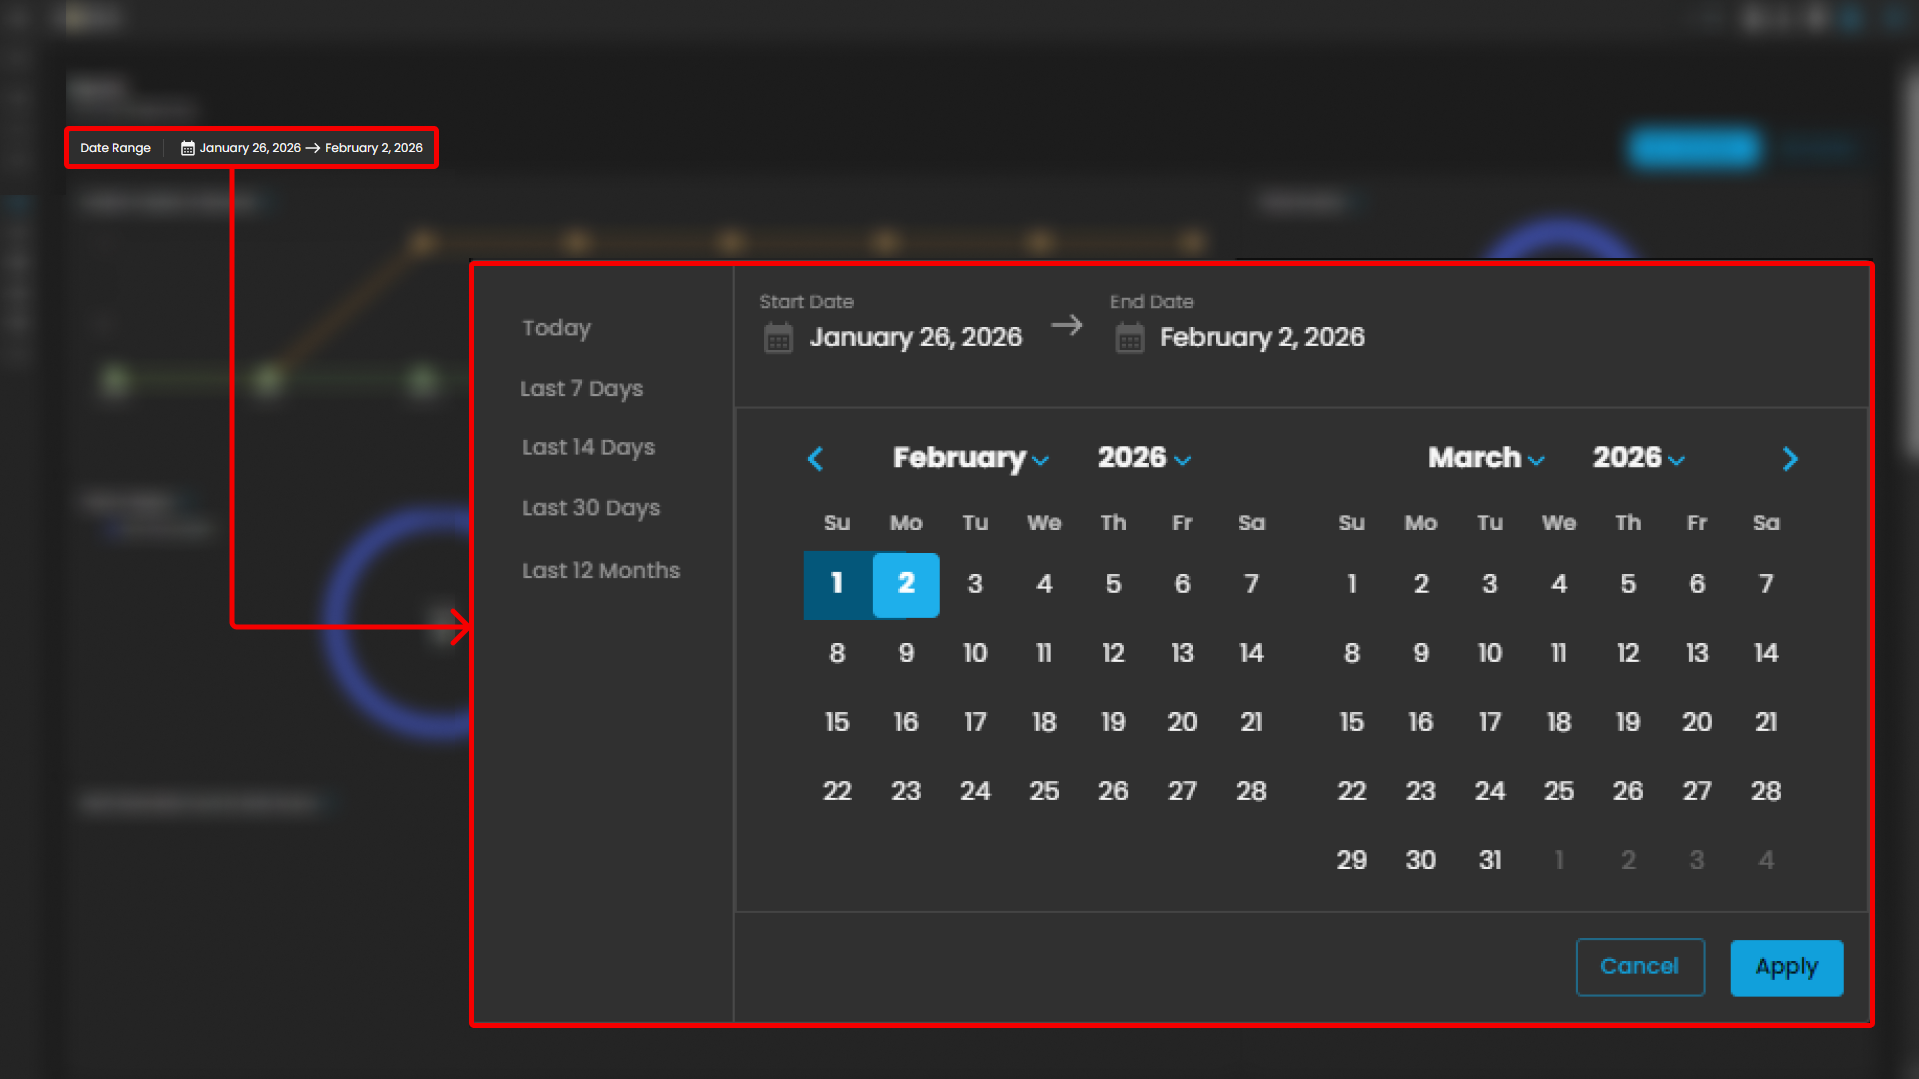Click calendar icon in Date Range bar
This screenshot has width=1919, height=1079.
point(187,148)
